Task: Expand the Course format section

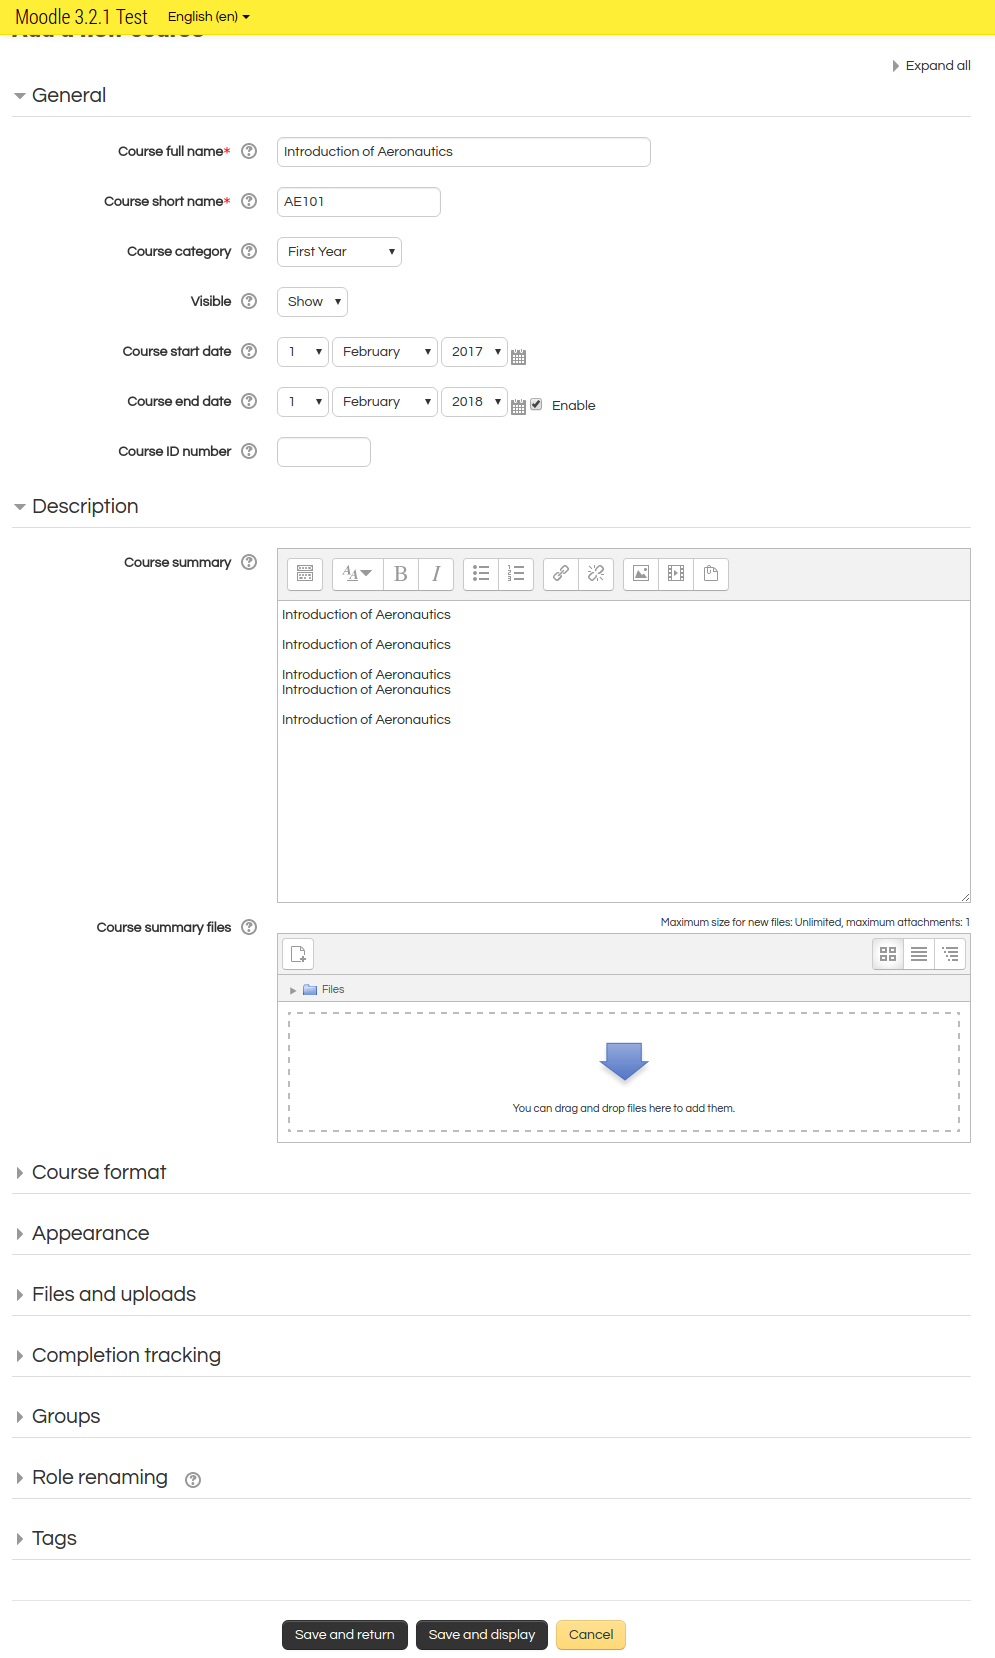Action: (99, 1172)
